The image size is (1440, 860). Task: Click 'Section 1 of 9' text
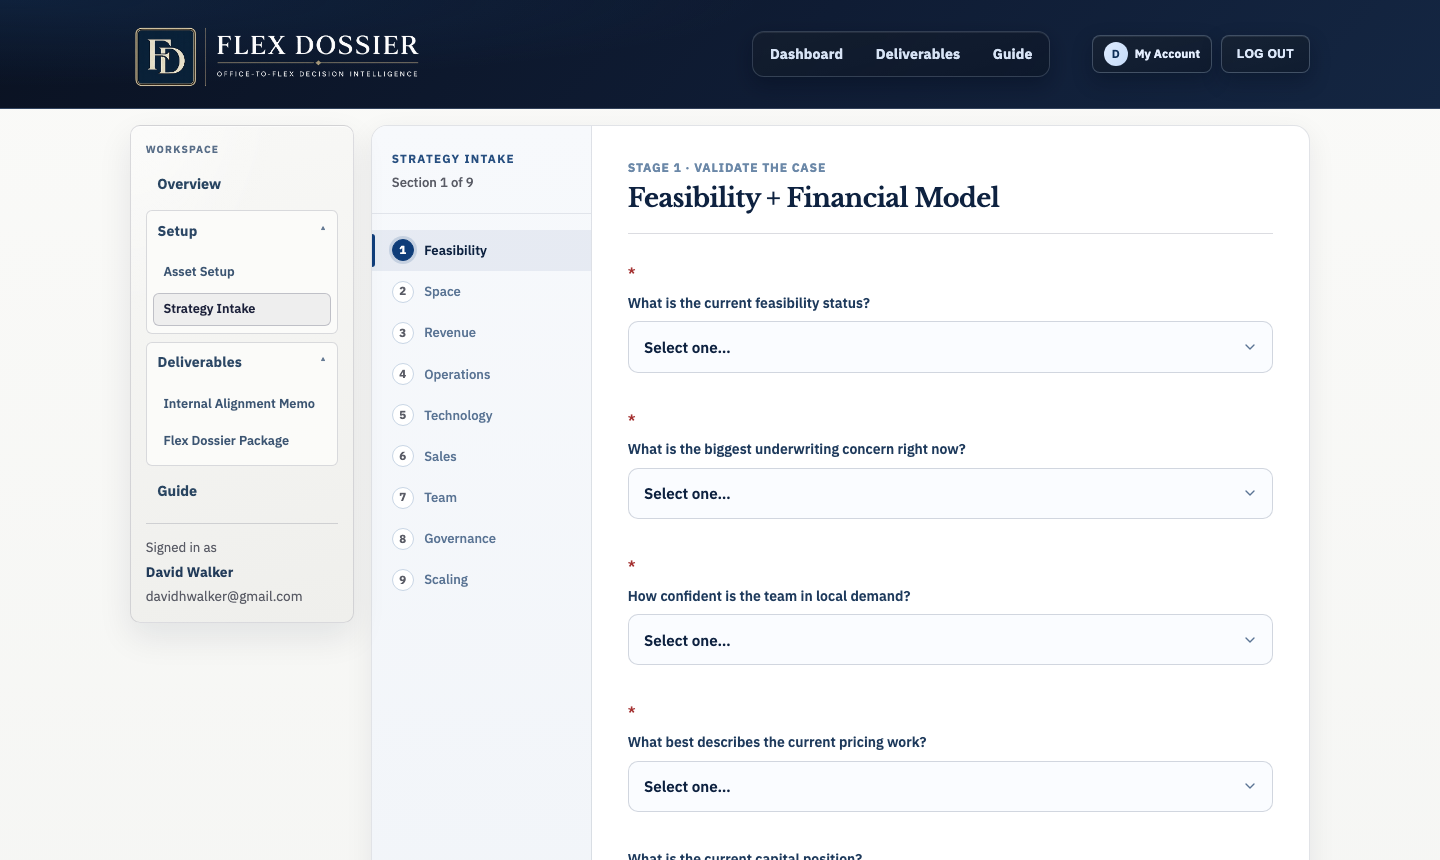[433, 182]
